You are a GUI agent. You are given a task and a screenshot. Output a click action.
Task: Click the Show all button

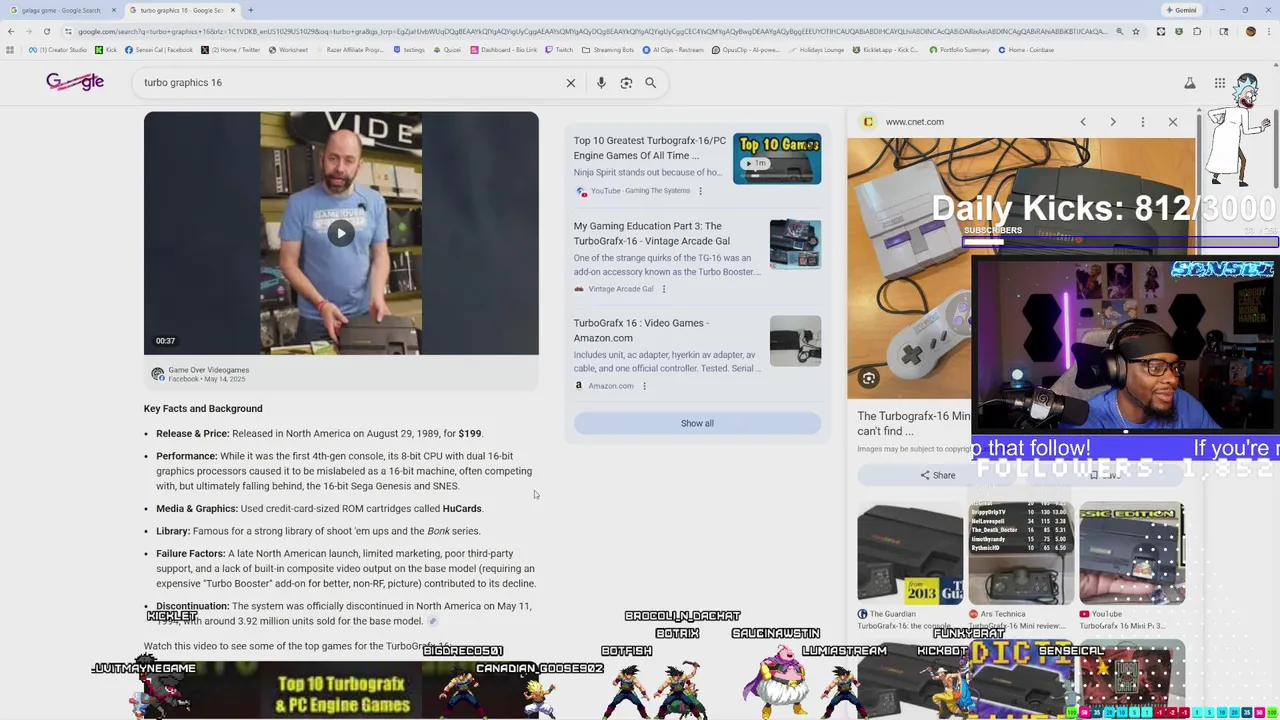(697, 423)
